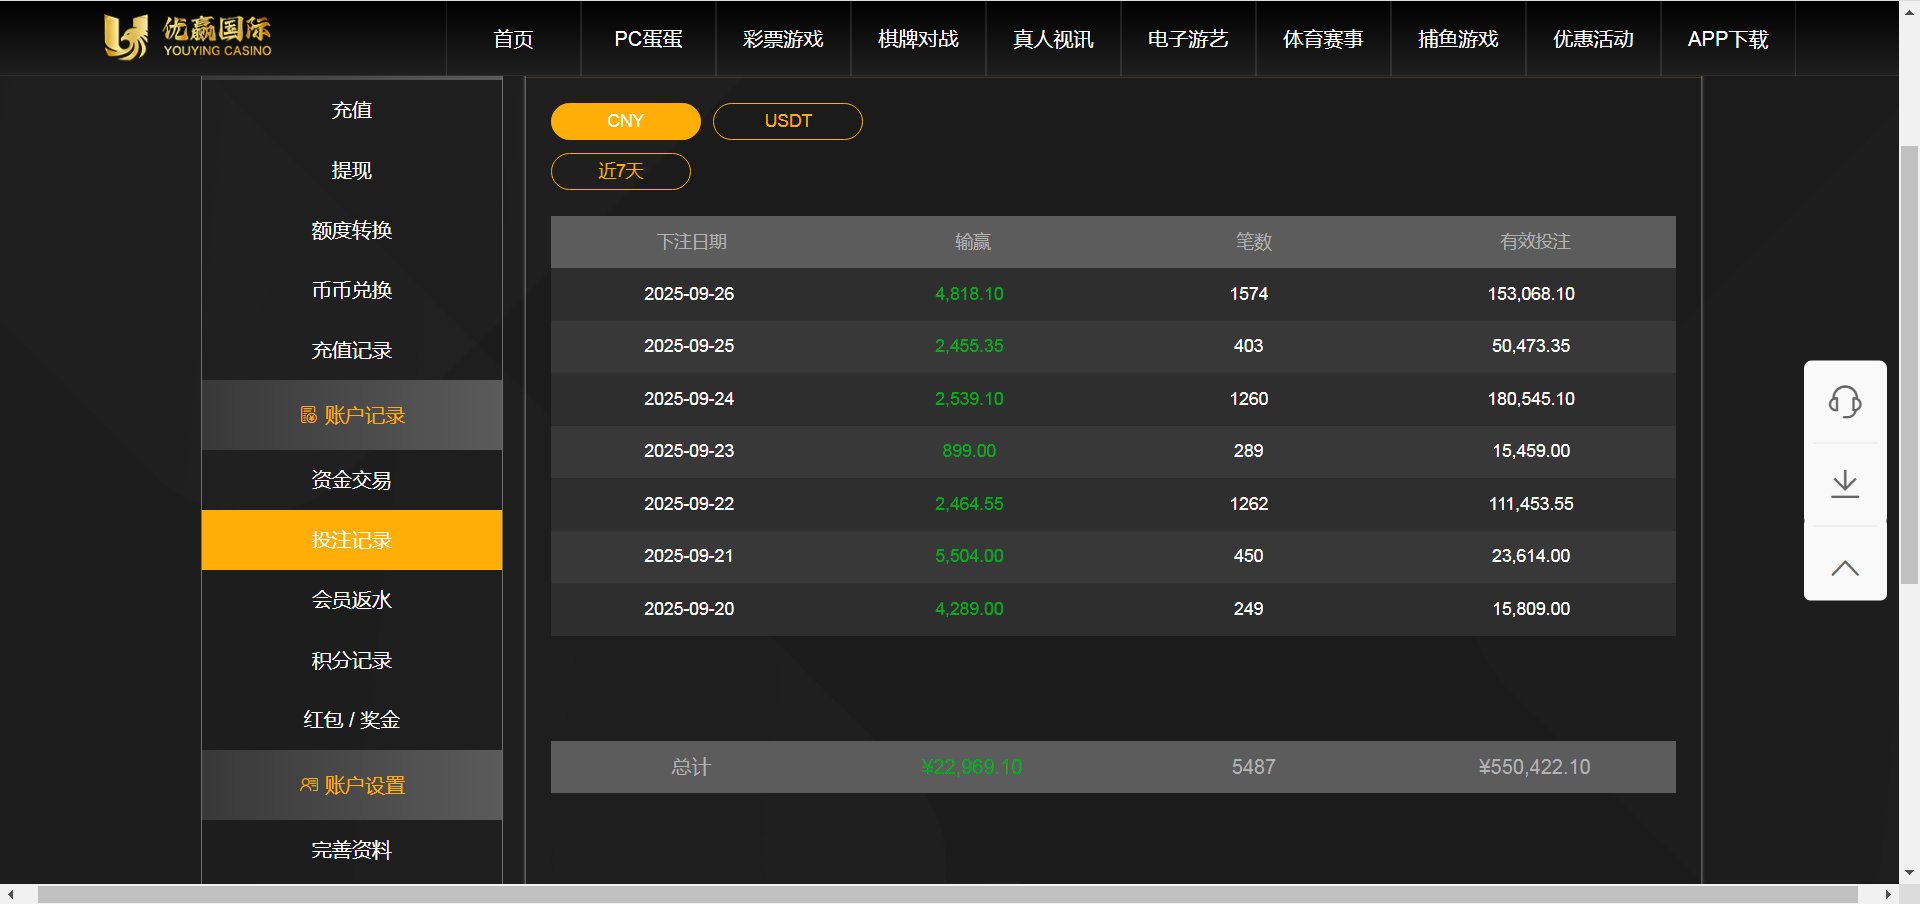Go to 充值 in sidebar

coord(352,110)
